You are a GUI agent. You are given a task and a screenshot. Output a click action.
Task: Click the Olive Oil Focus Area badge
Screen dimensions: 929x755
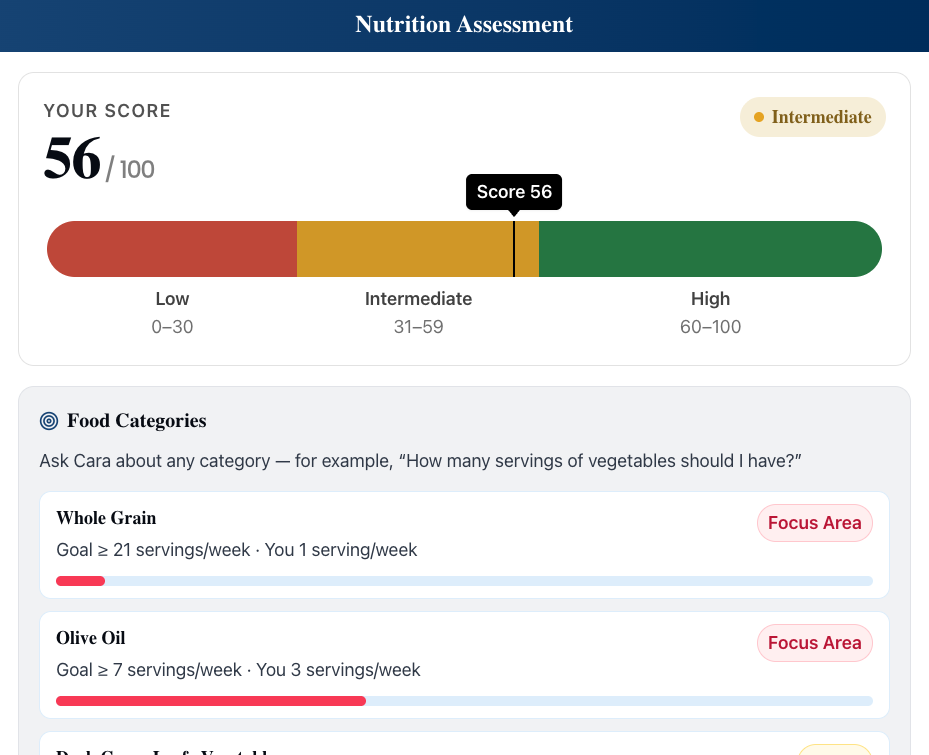click(x=815, y=642)
